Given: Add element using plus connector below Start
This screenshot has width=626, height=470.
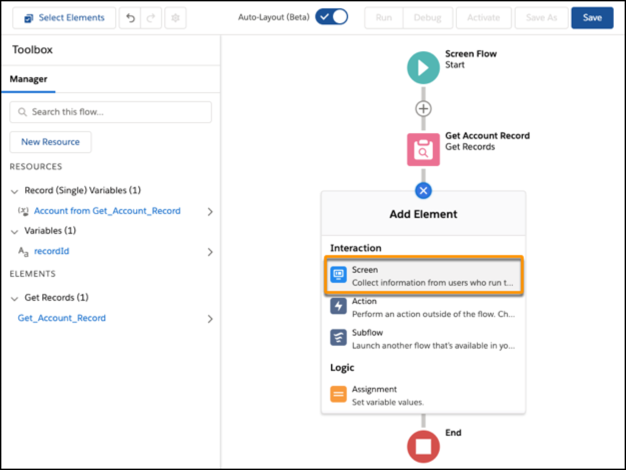Looking at the screenshot, I should click(x=423, y=108).
